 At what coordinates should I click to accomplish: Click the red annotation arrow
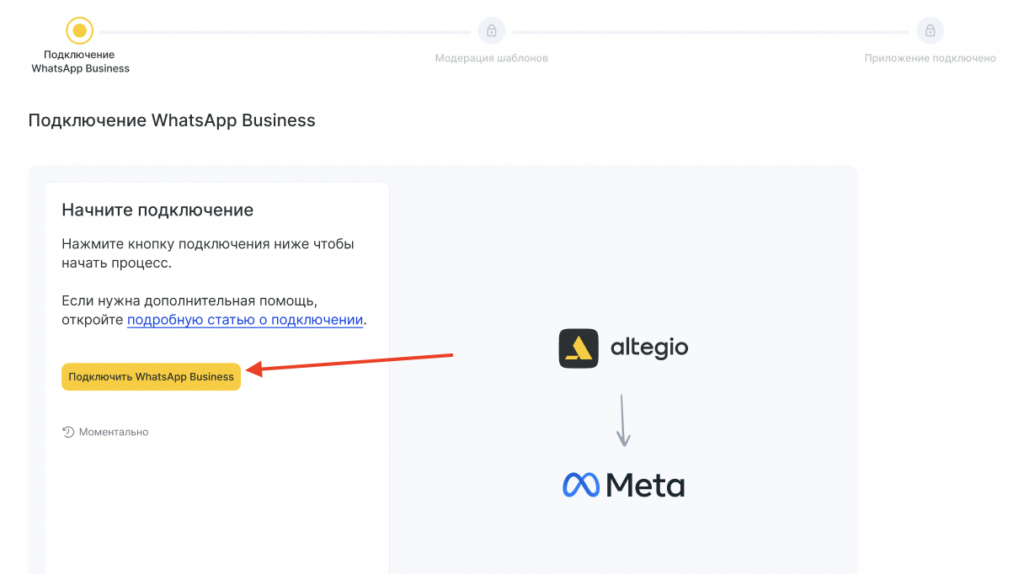coord(350,362)
